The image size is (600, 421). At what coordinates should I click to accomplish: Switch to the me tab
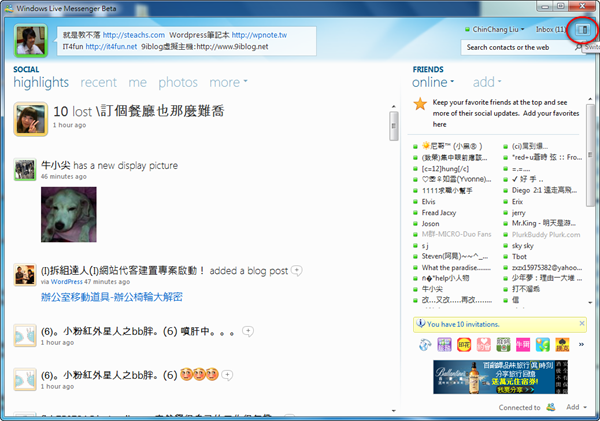click(137, 82)
